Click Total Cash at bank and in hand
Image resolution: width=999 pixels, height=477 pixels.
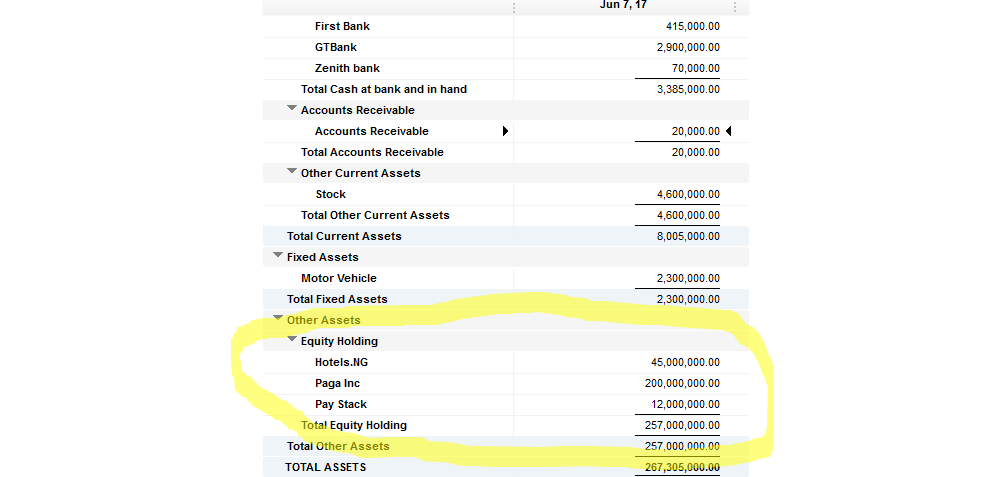point(384,89)
